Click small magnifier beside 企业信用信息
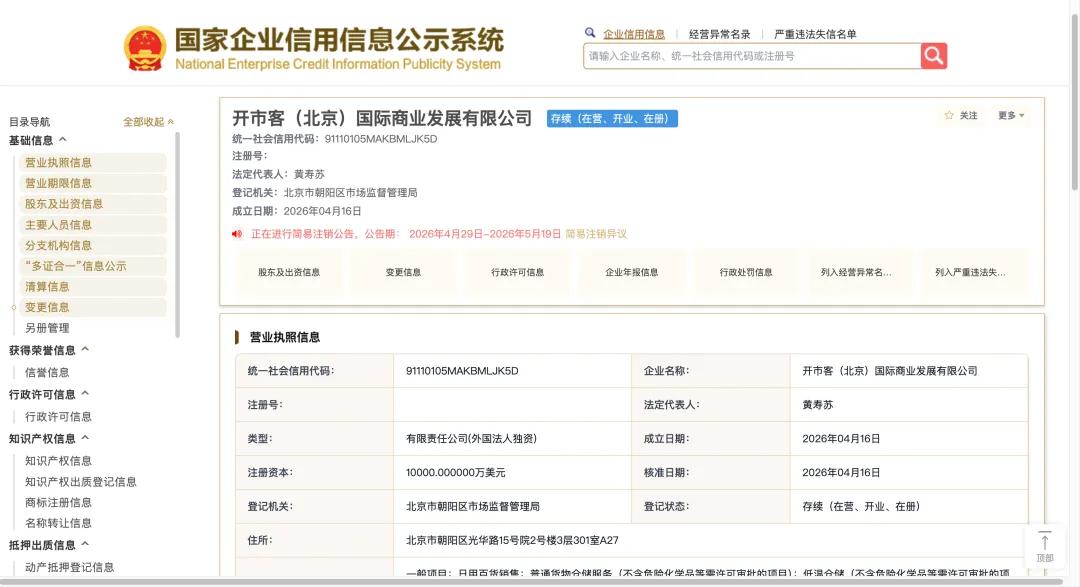Screen dimensions: 1080x587 point(590,32)
